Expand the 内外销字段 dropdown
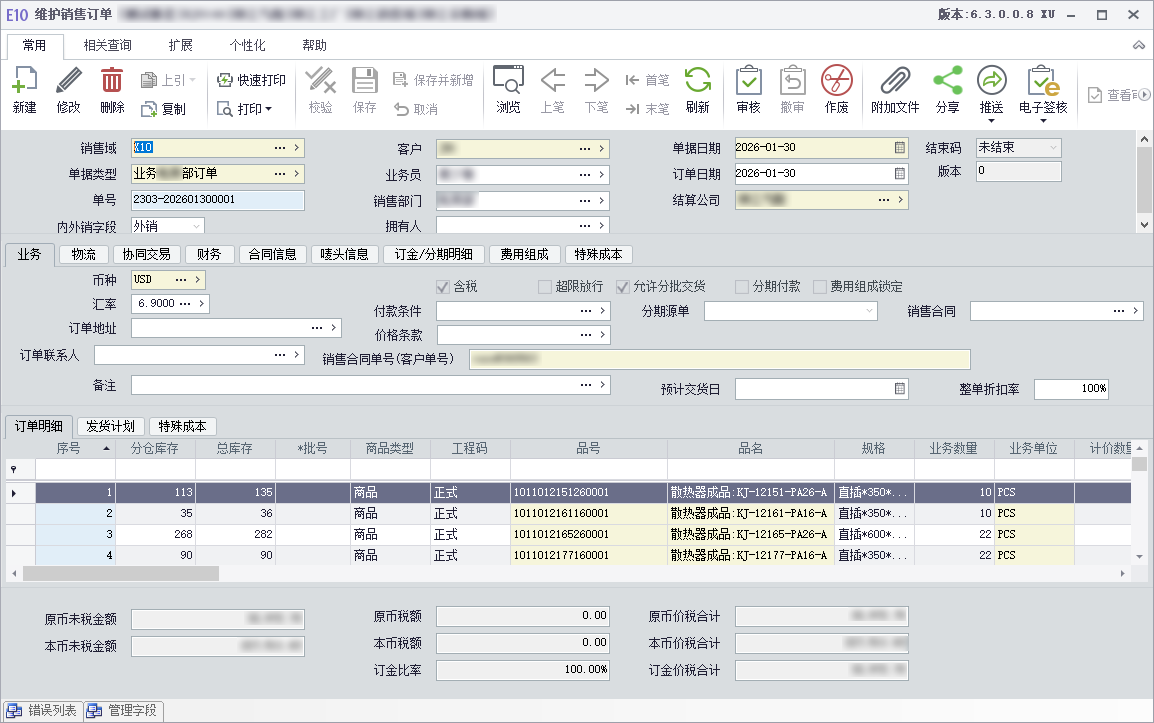The image size is (1154, 723). (196, 226)
